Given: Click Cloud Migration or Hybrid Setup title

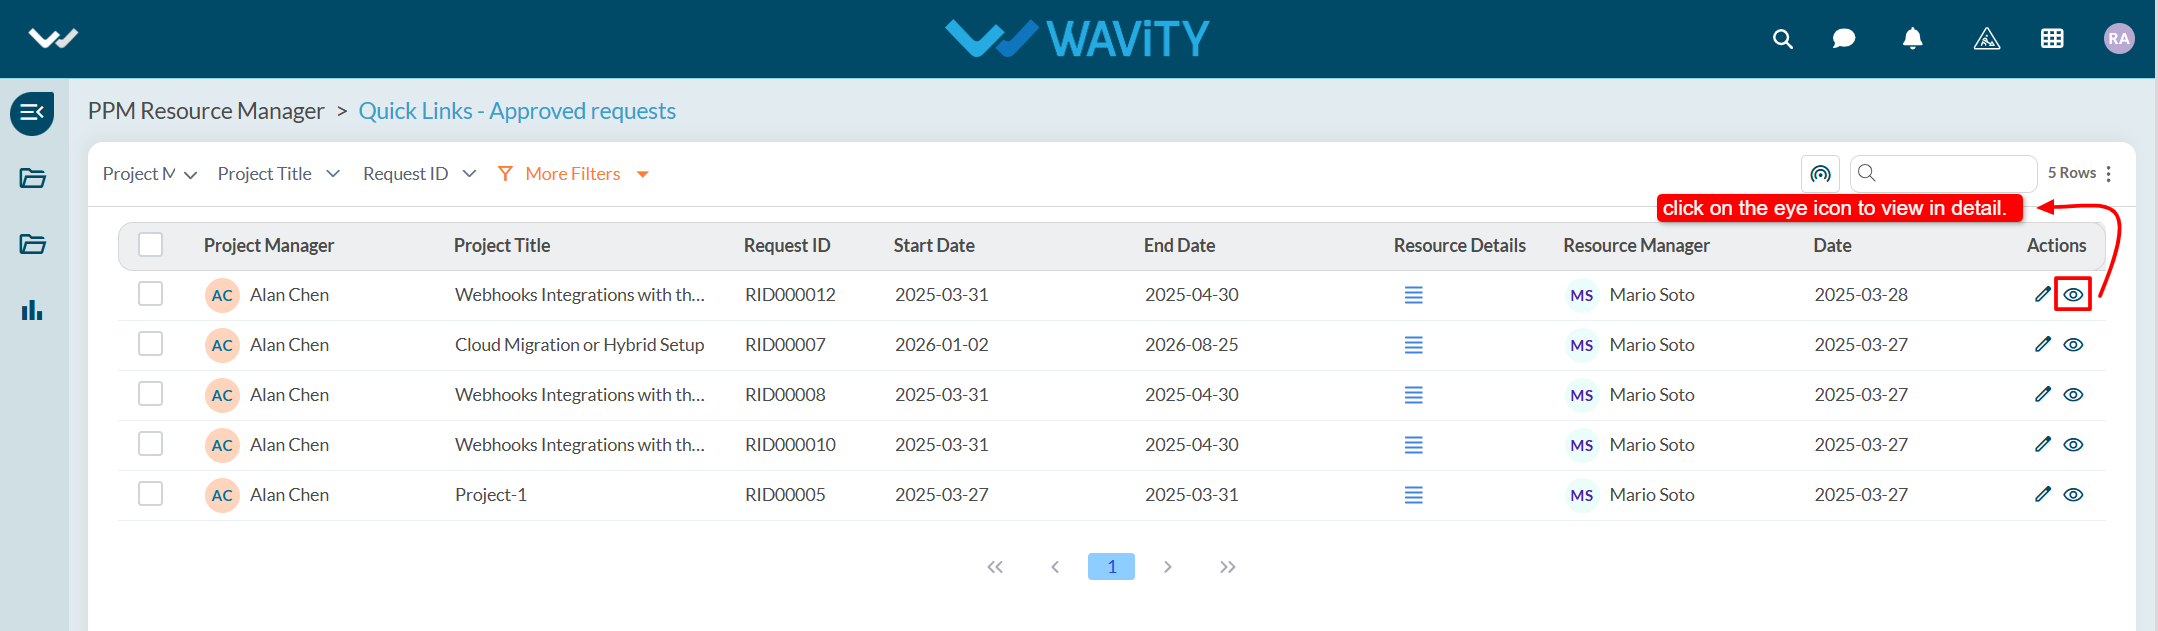Looking at the screenshot, I should 580,345.
